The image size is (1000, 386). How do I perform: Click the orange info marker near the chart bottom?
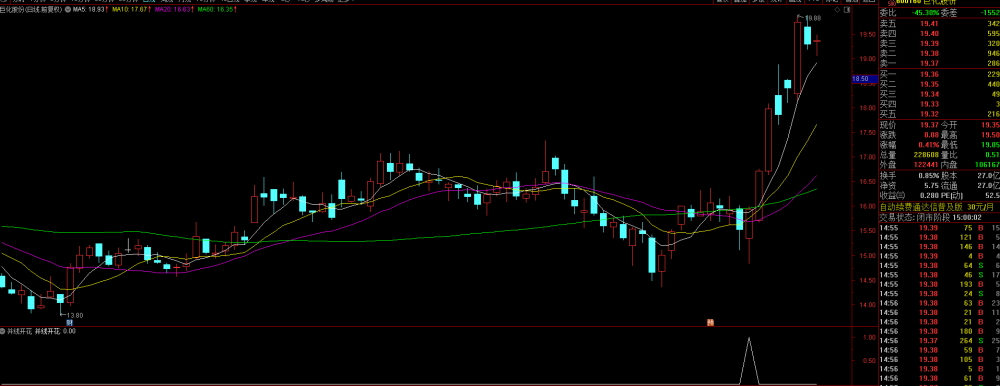710,322
